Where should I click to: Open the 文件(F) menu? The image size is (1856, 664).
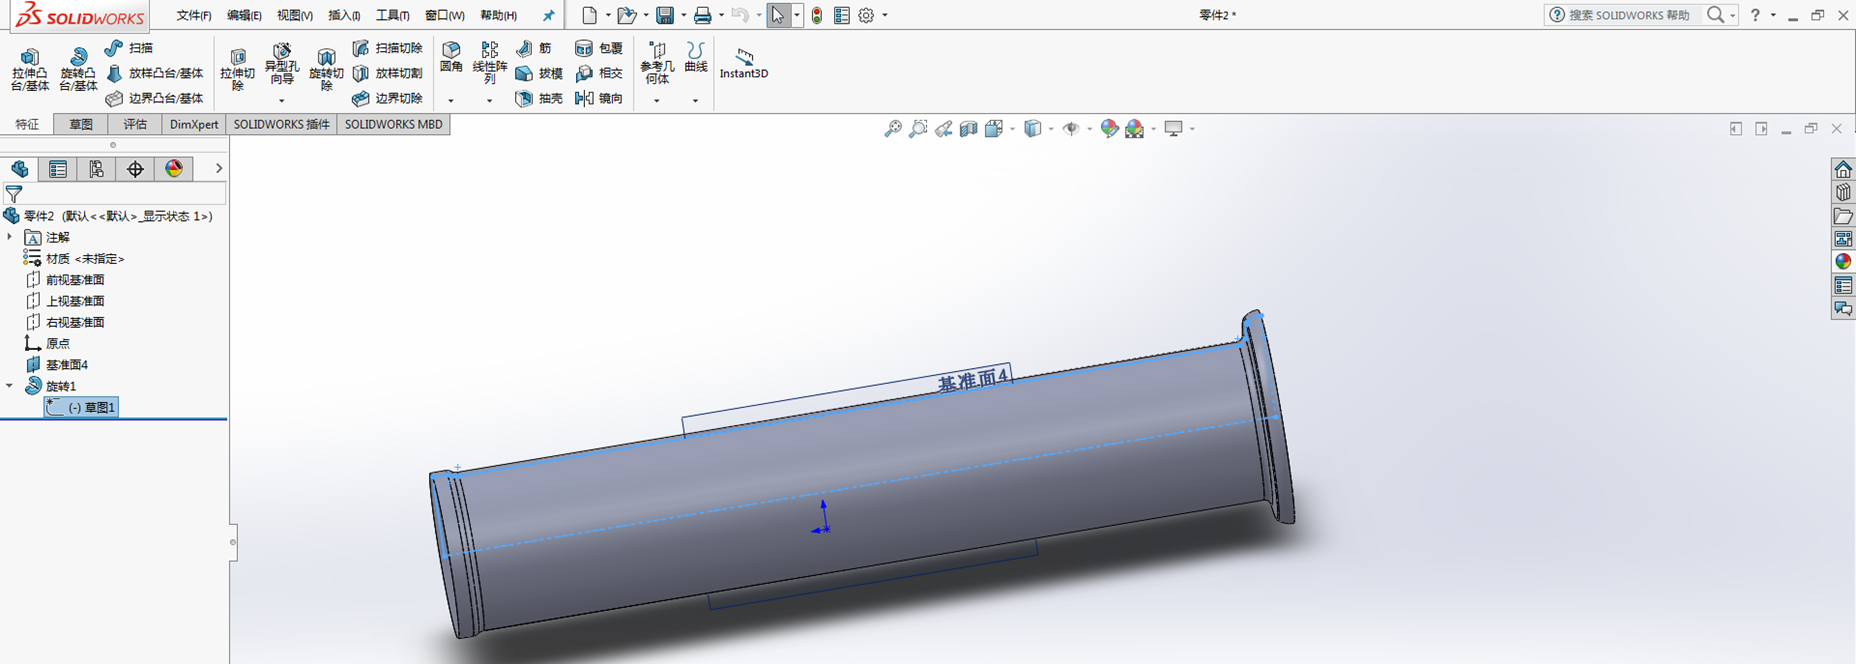(194, 15)
